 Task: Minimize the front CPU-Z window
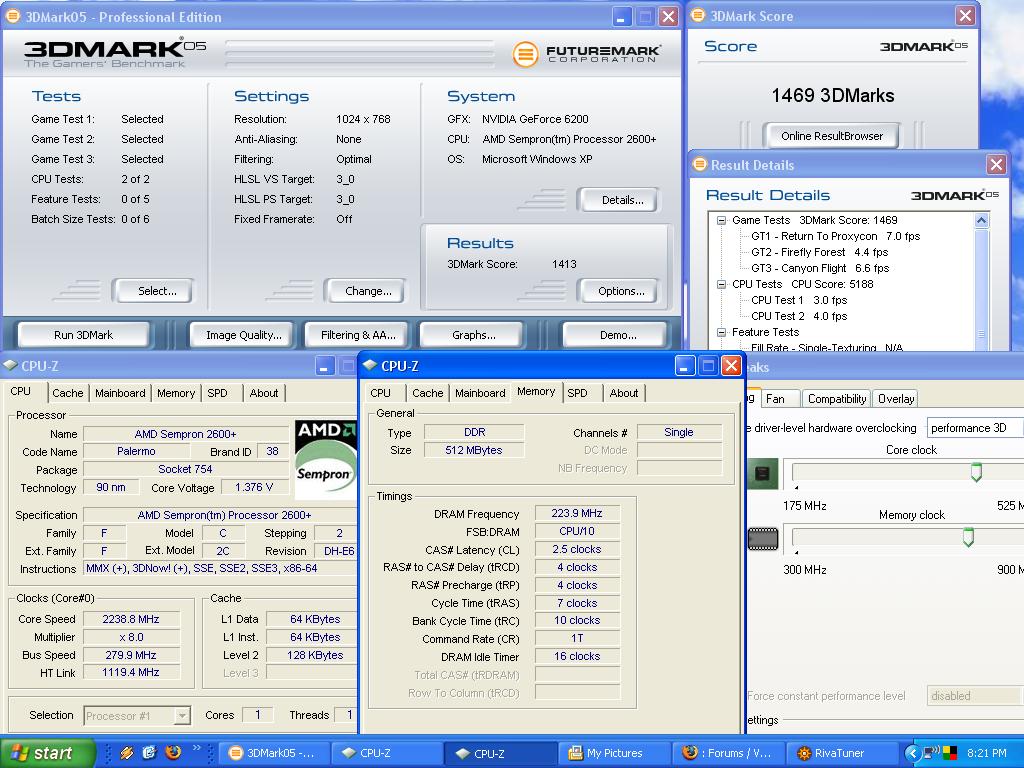(684, 366)
